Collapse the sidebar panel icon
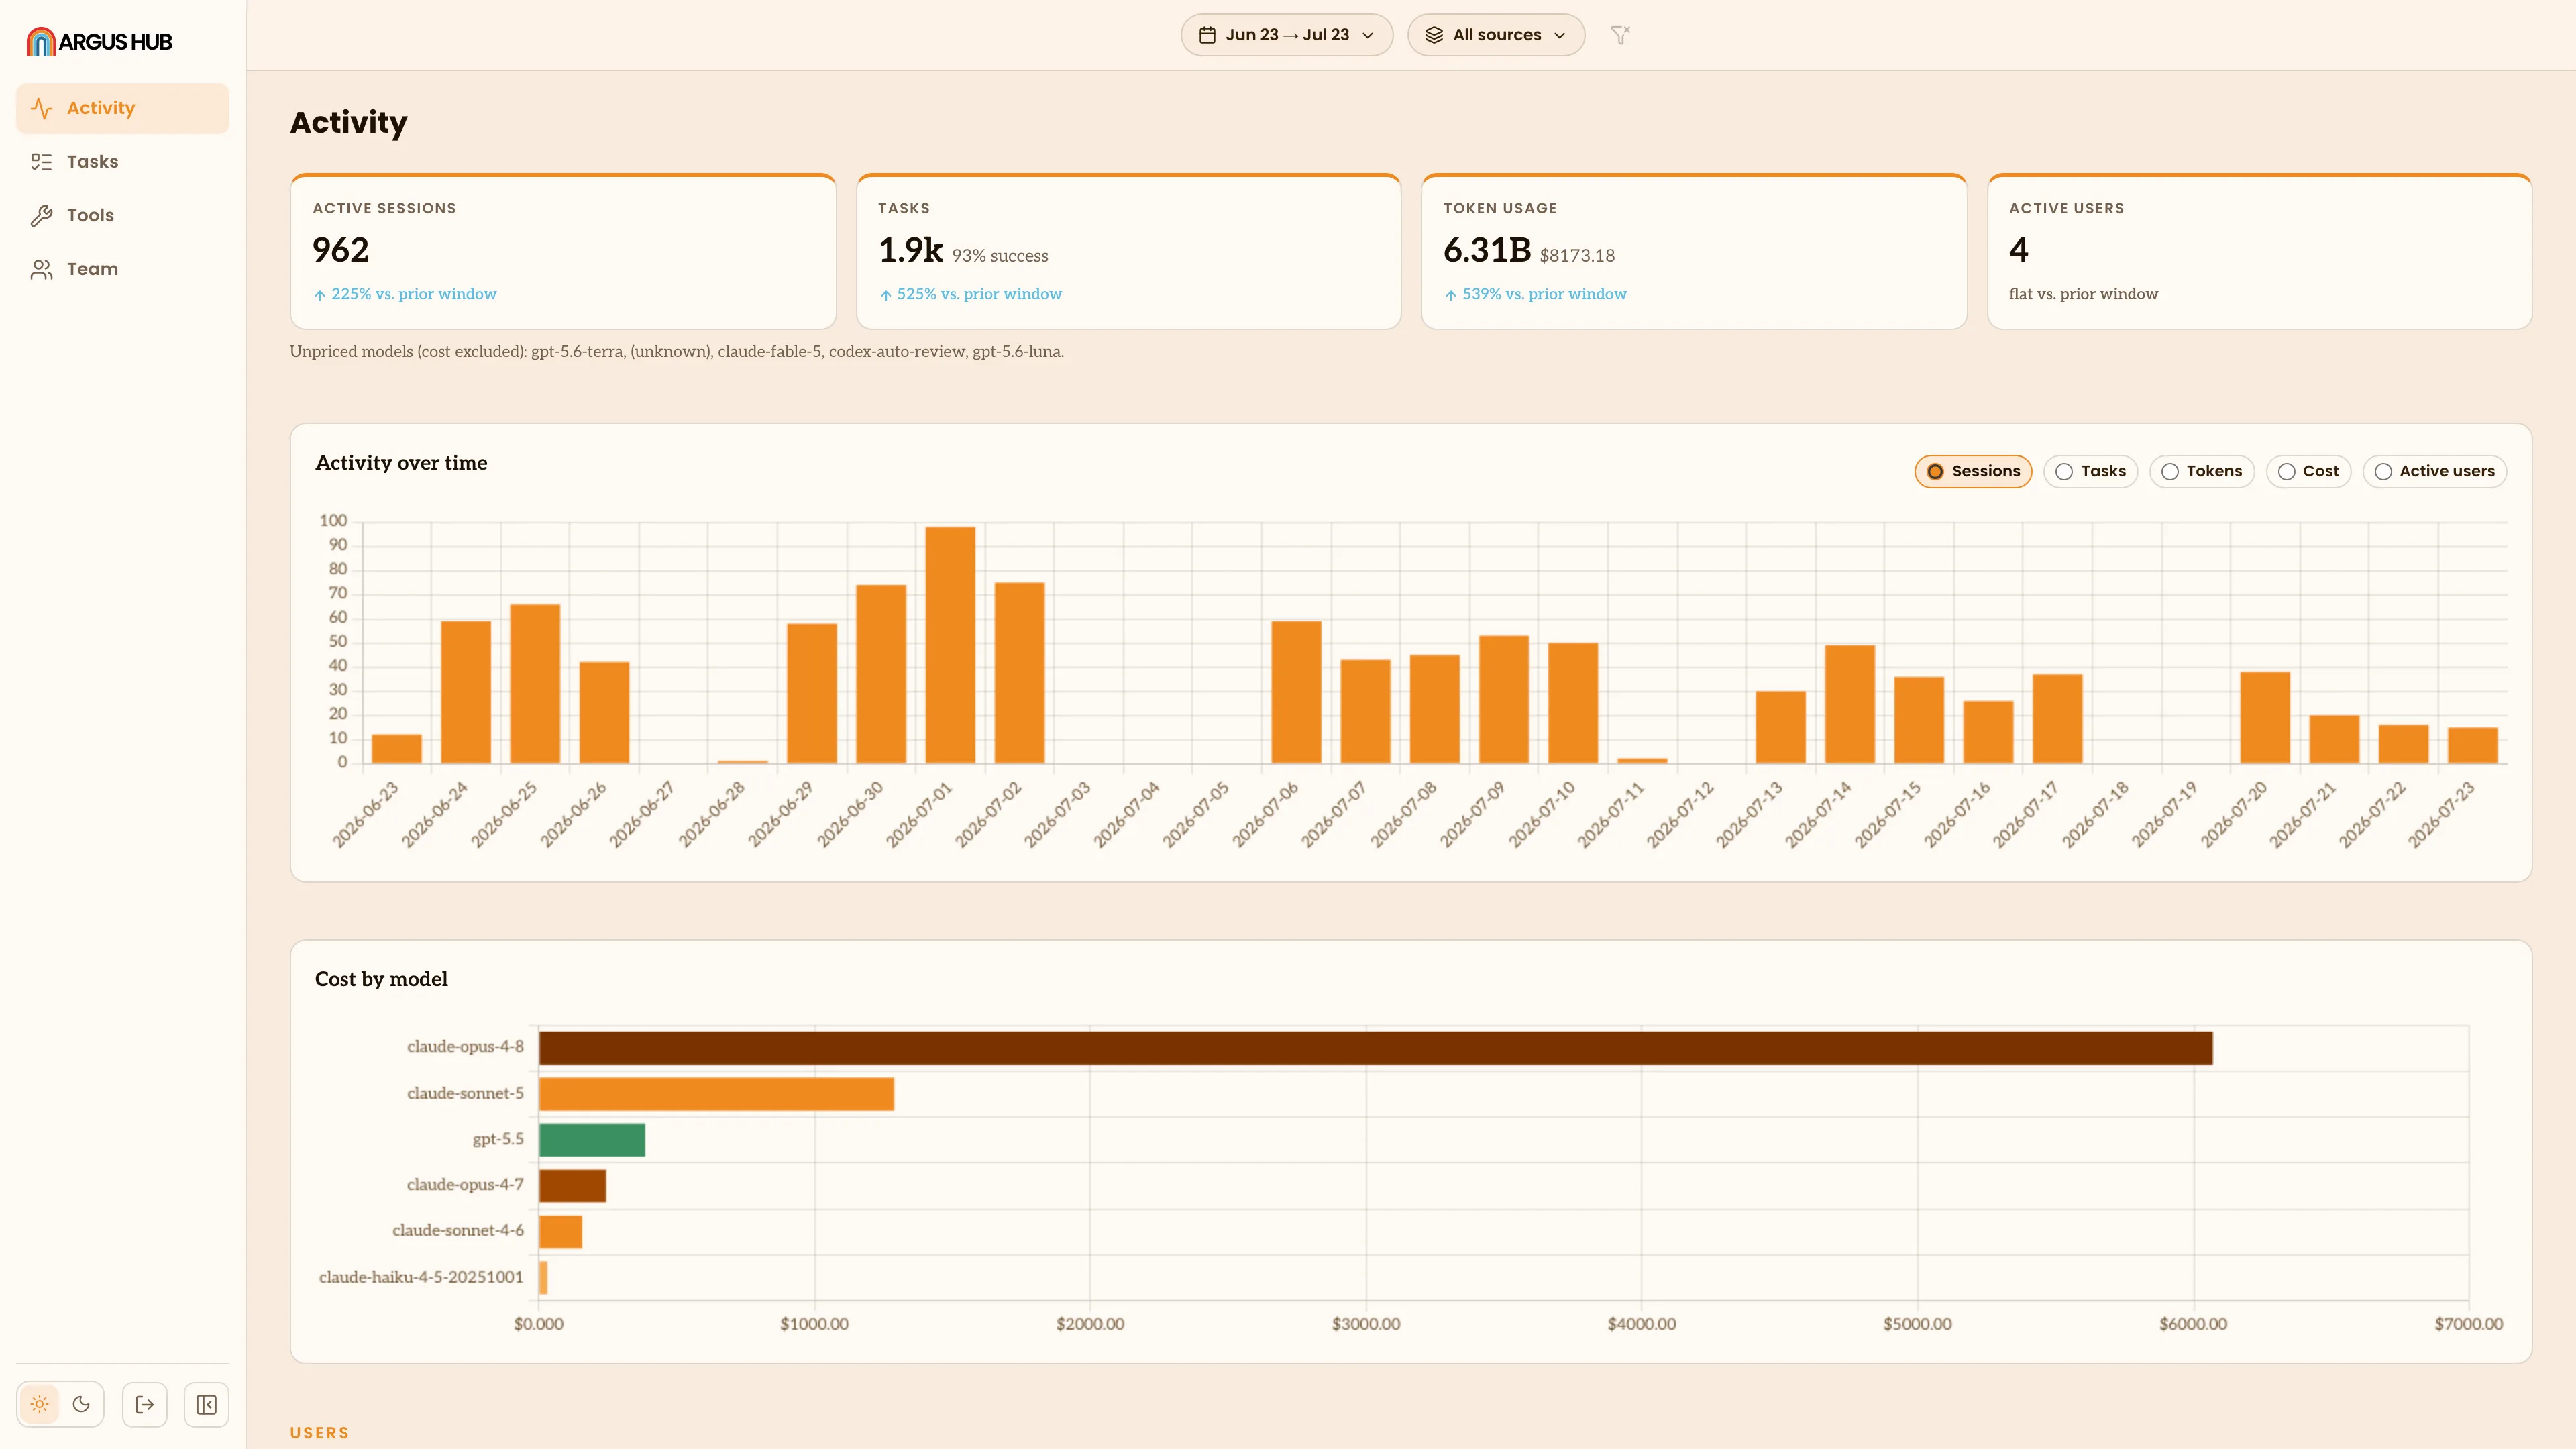This screenshot has height=1449, width=2576. click(207, 1404)
